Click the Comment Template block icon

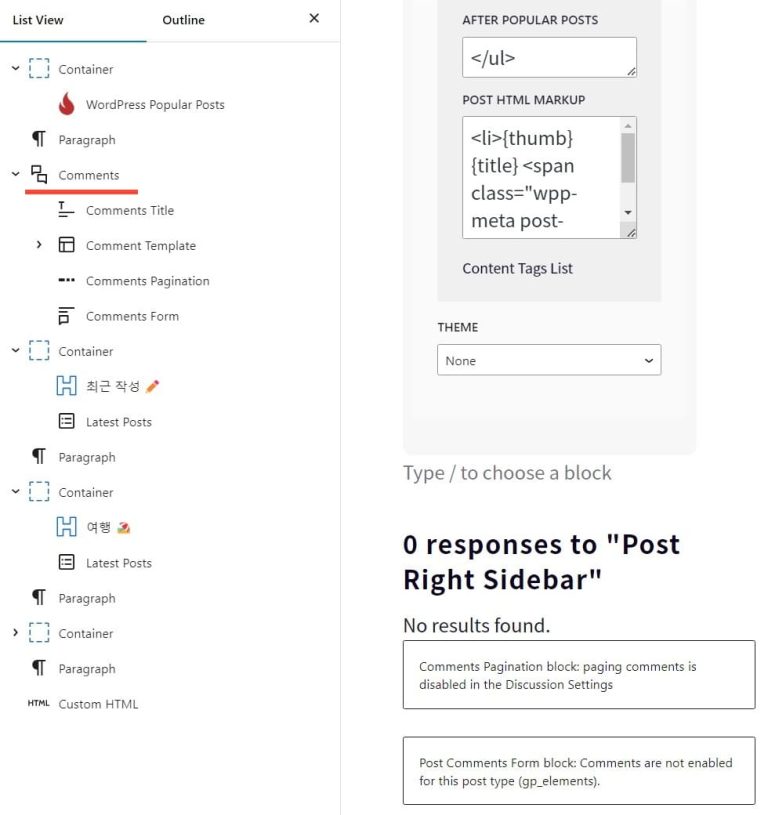(67, 245)
